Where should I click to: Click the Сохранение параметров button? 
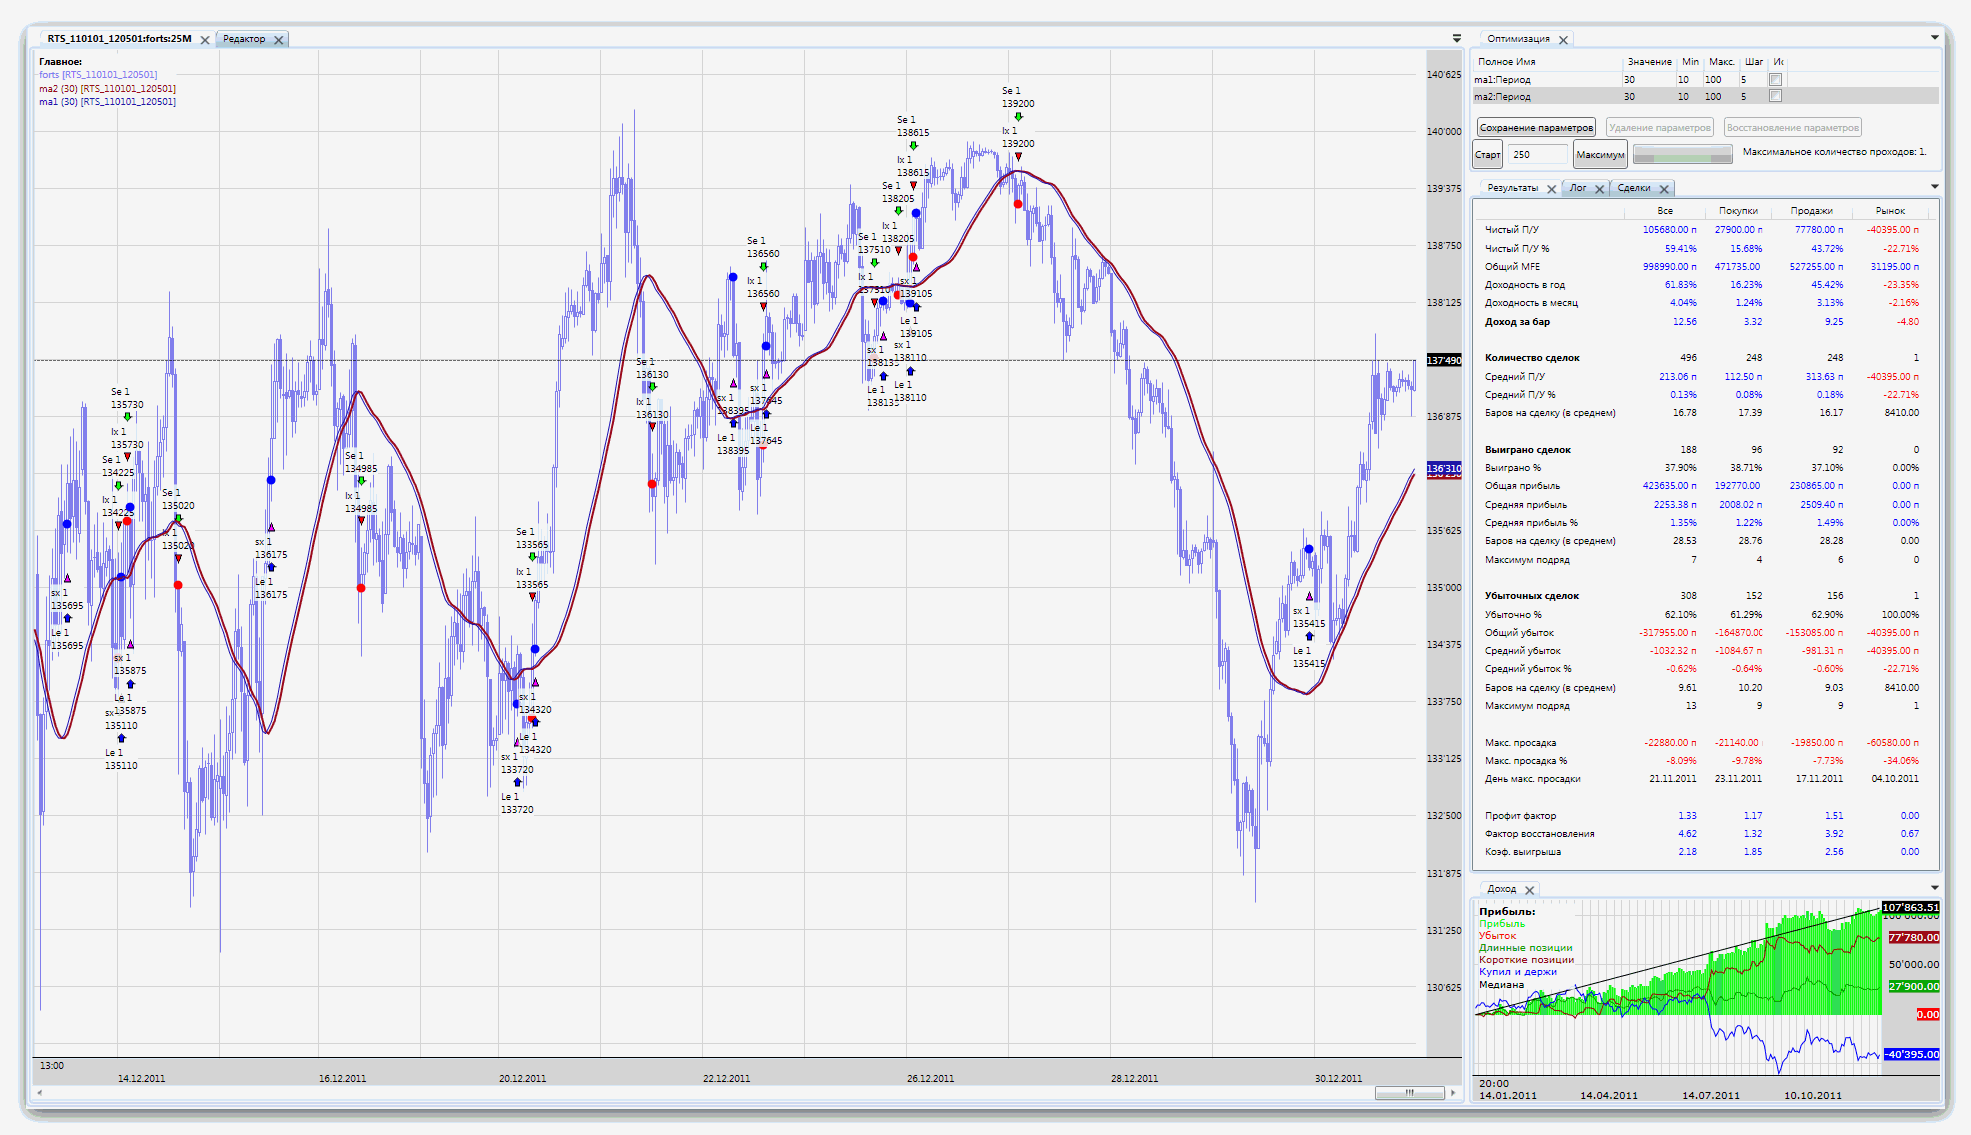(1536, 128)
